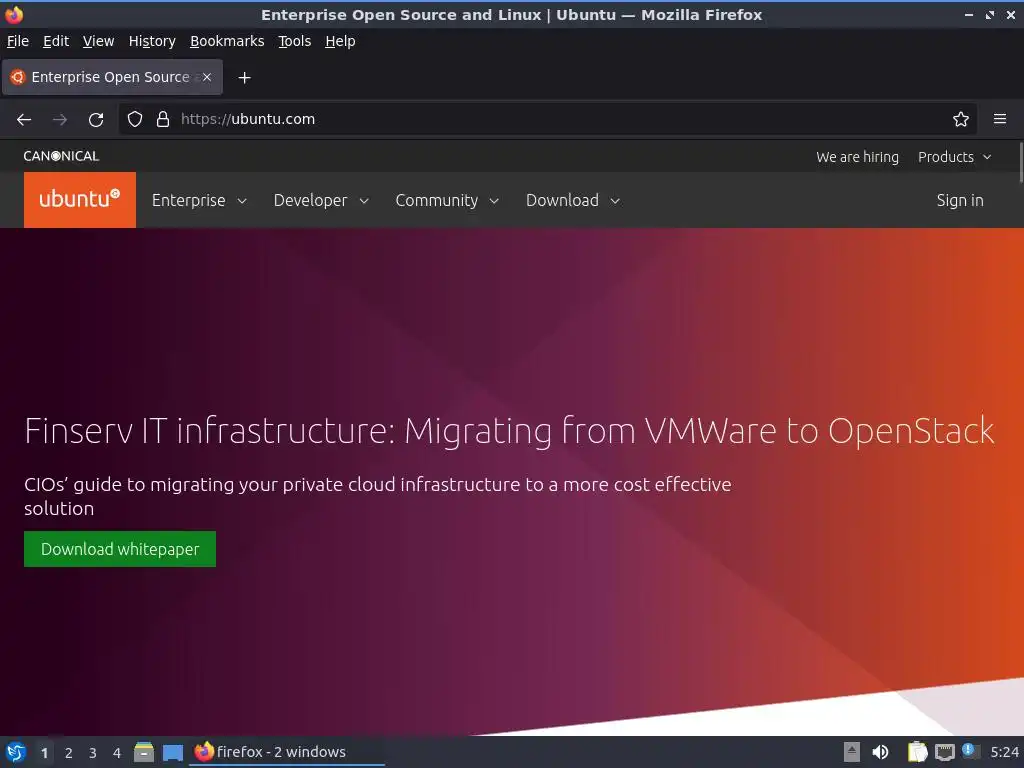
Task: Open the Edit menu
Action: [56, 41]
